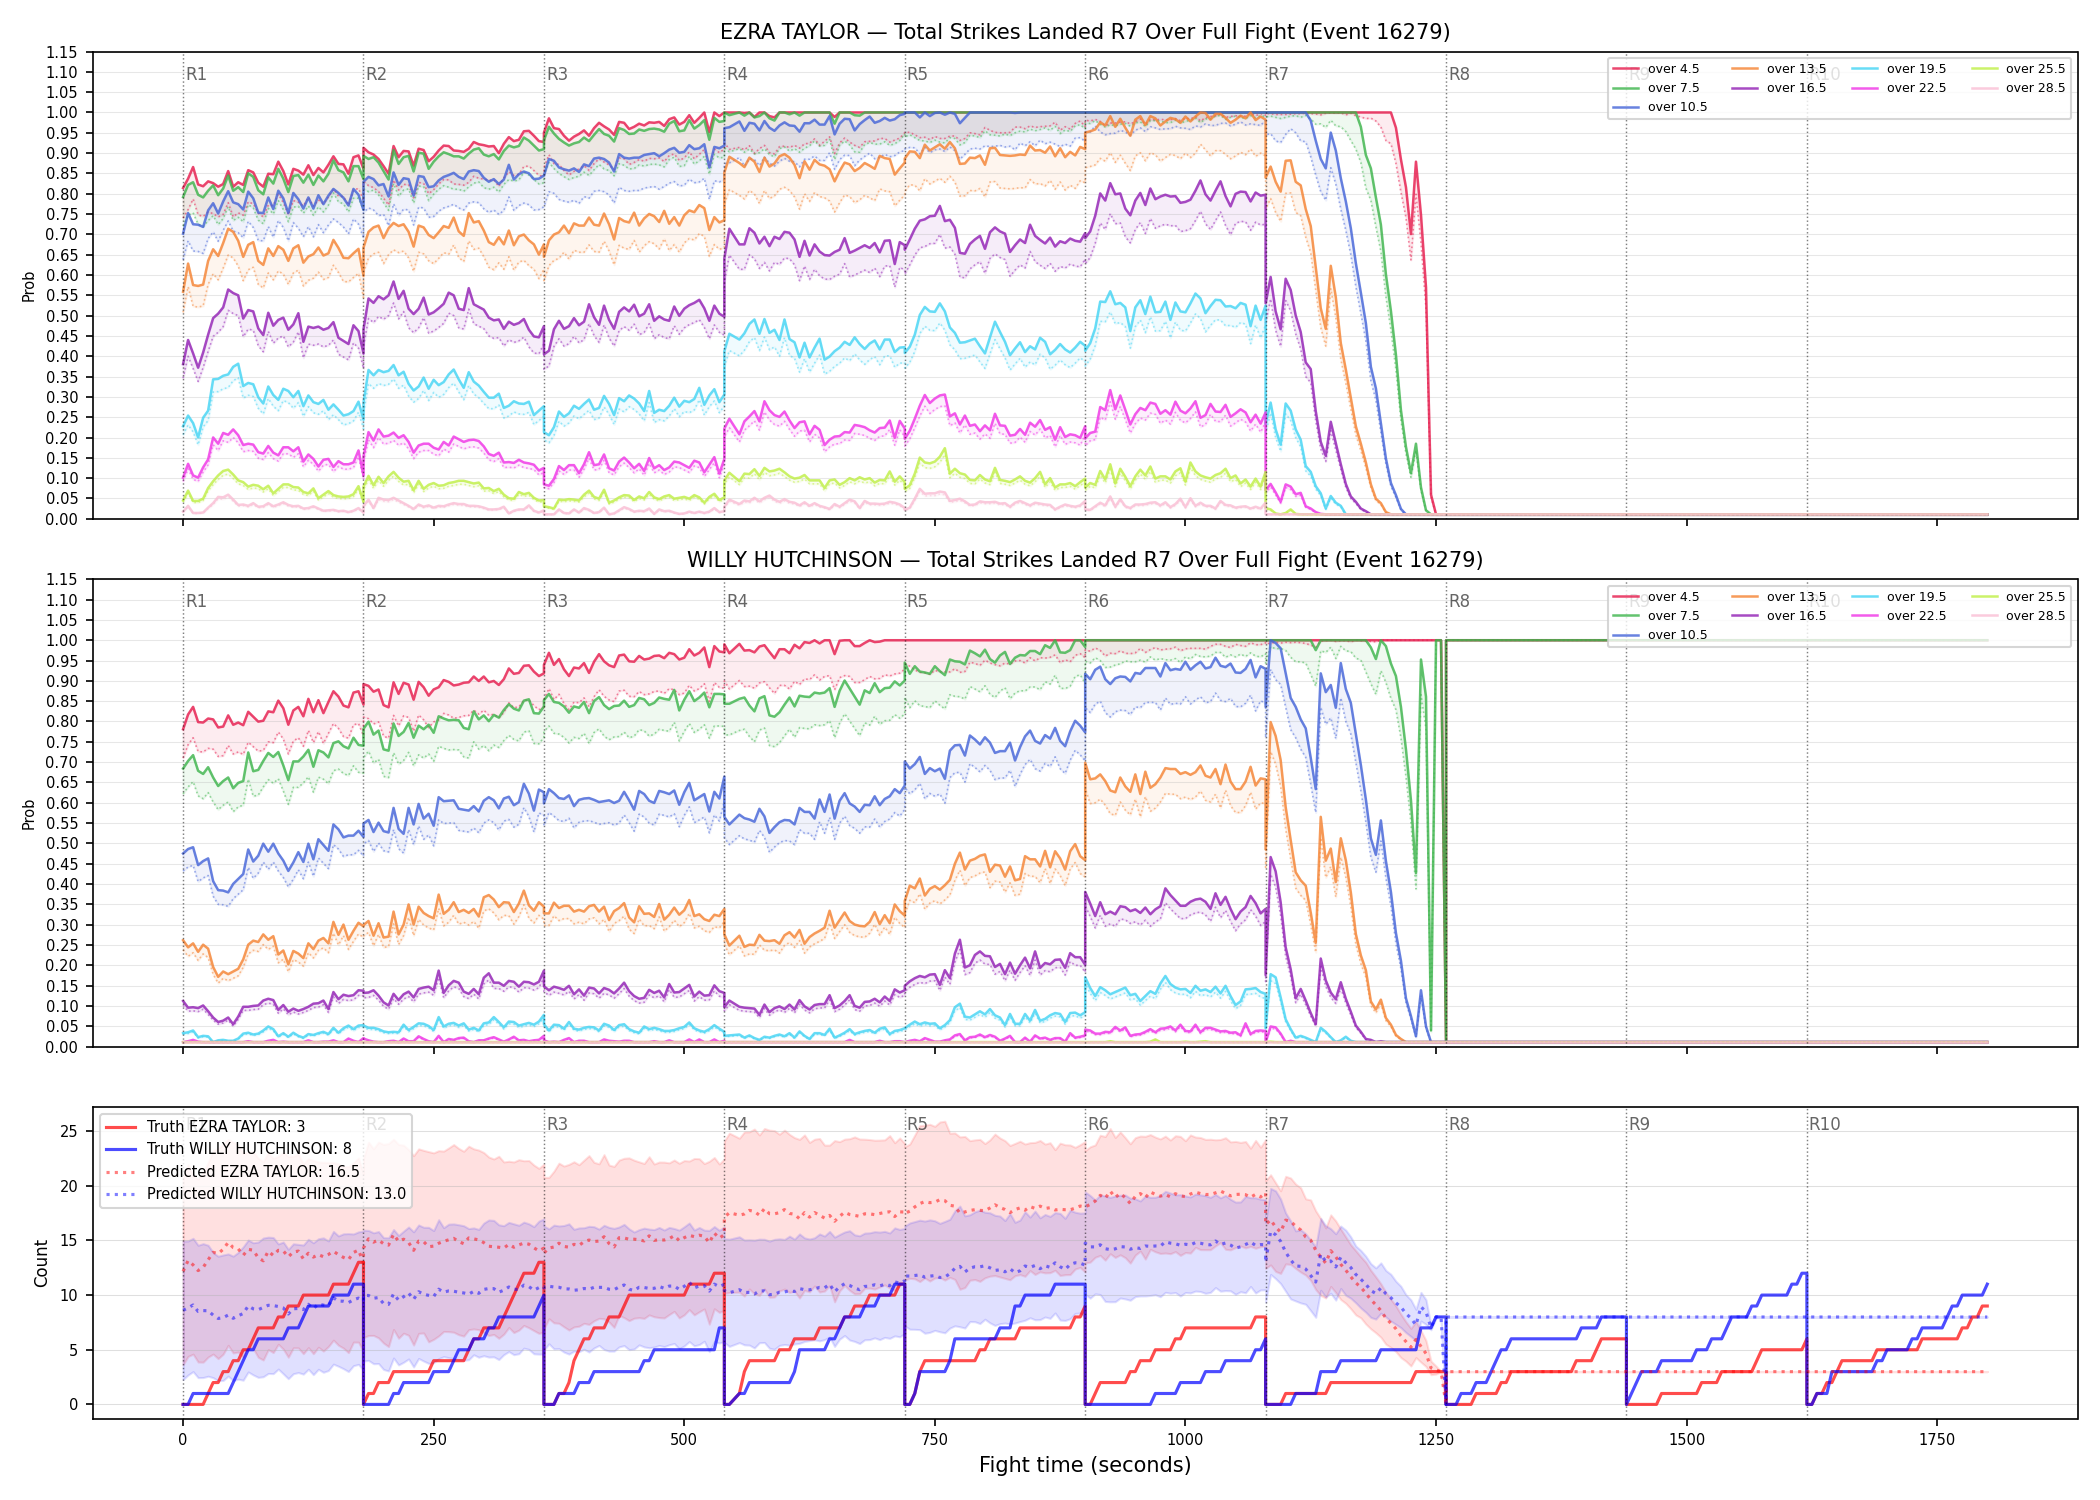The image size is (2100, 1500).
Task: Click the R9 round marker in the Count chart
Action: (1639, 1124)
